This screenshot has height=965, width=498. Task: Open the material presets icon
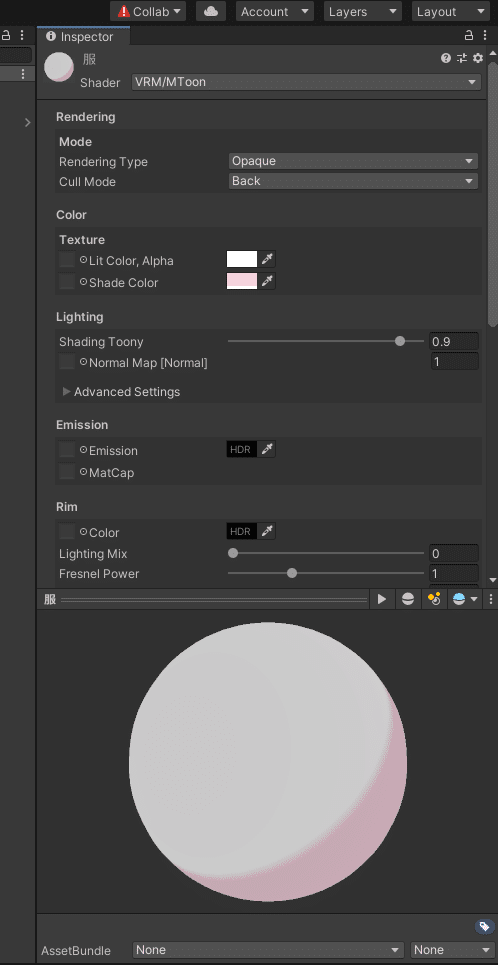[462, 58]
